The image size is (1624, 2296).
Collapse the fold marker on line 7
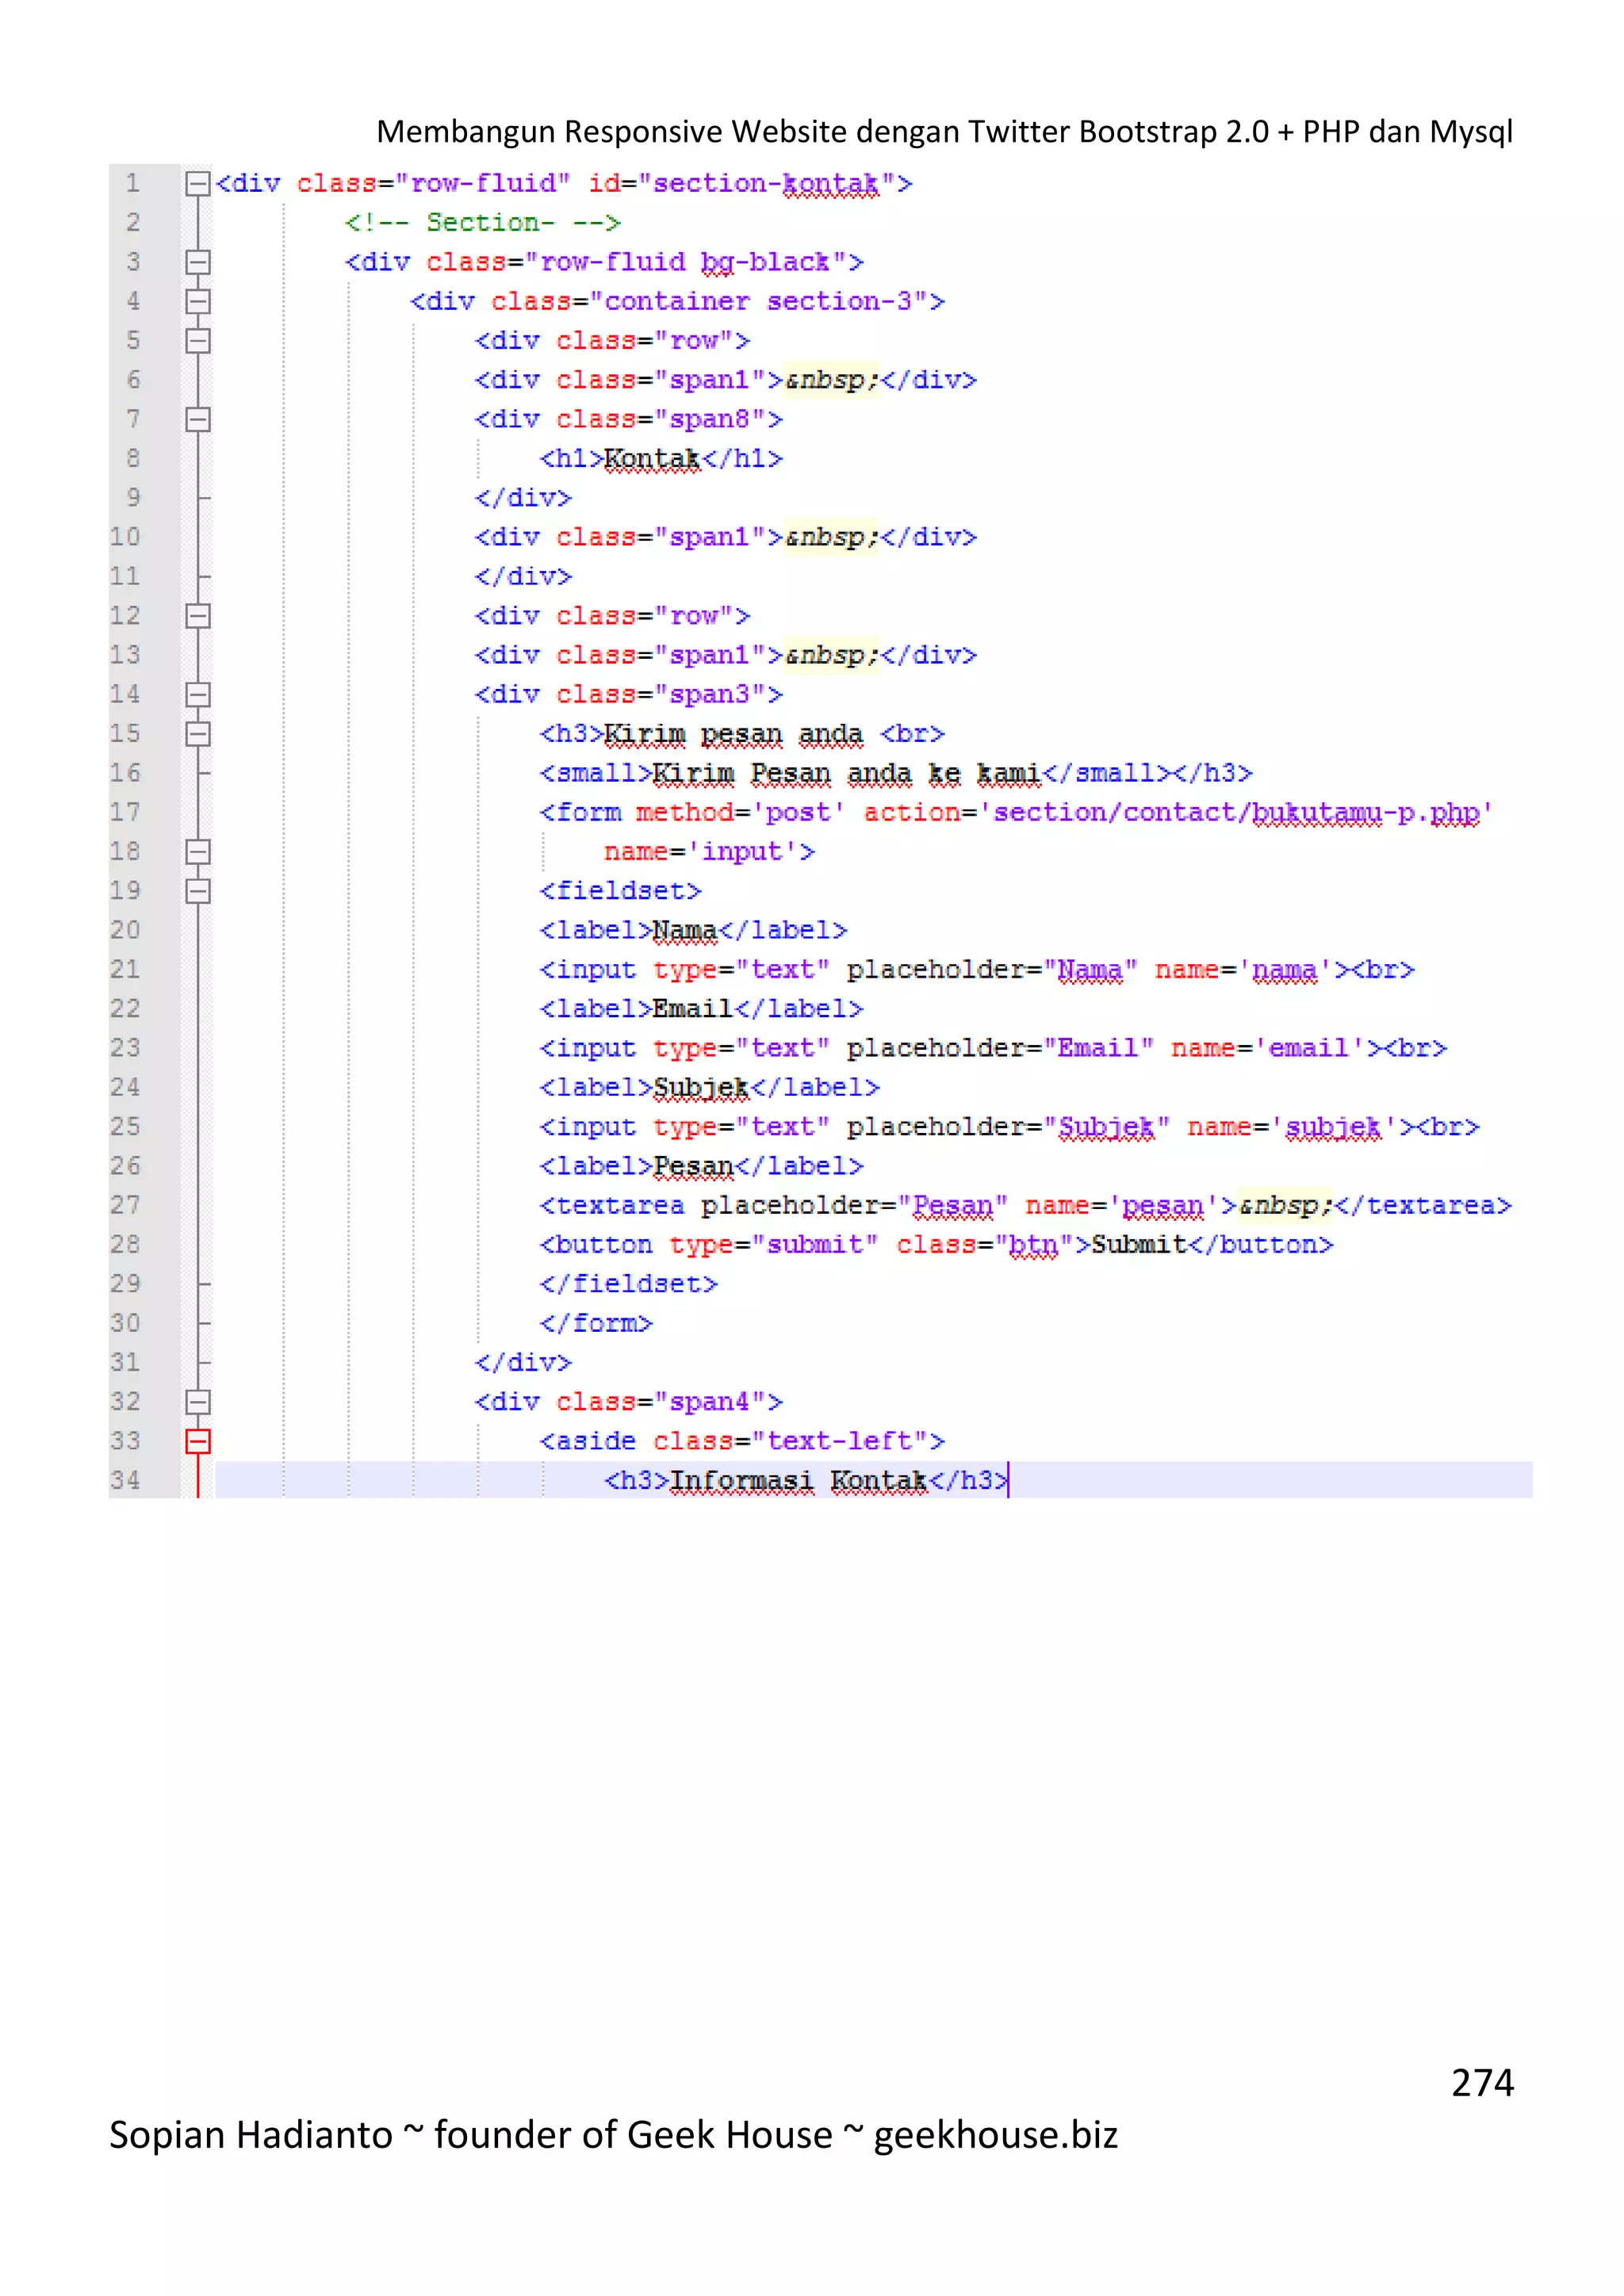[198, 419]
